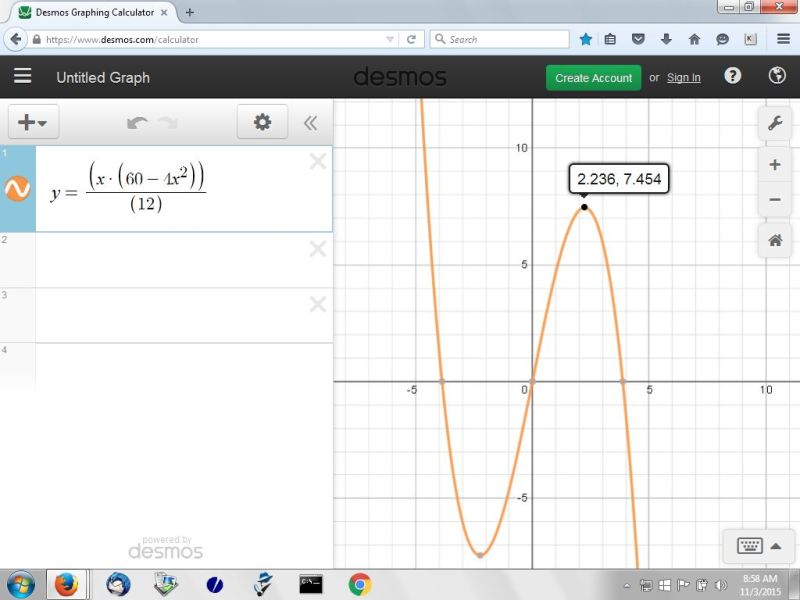Click empty expression row 4
The height and width of the screenshot is (600, 800).
(184, 366)
